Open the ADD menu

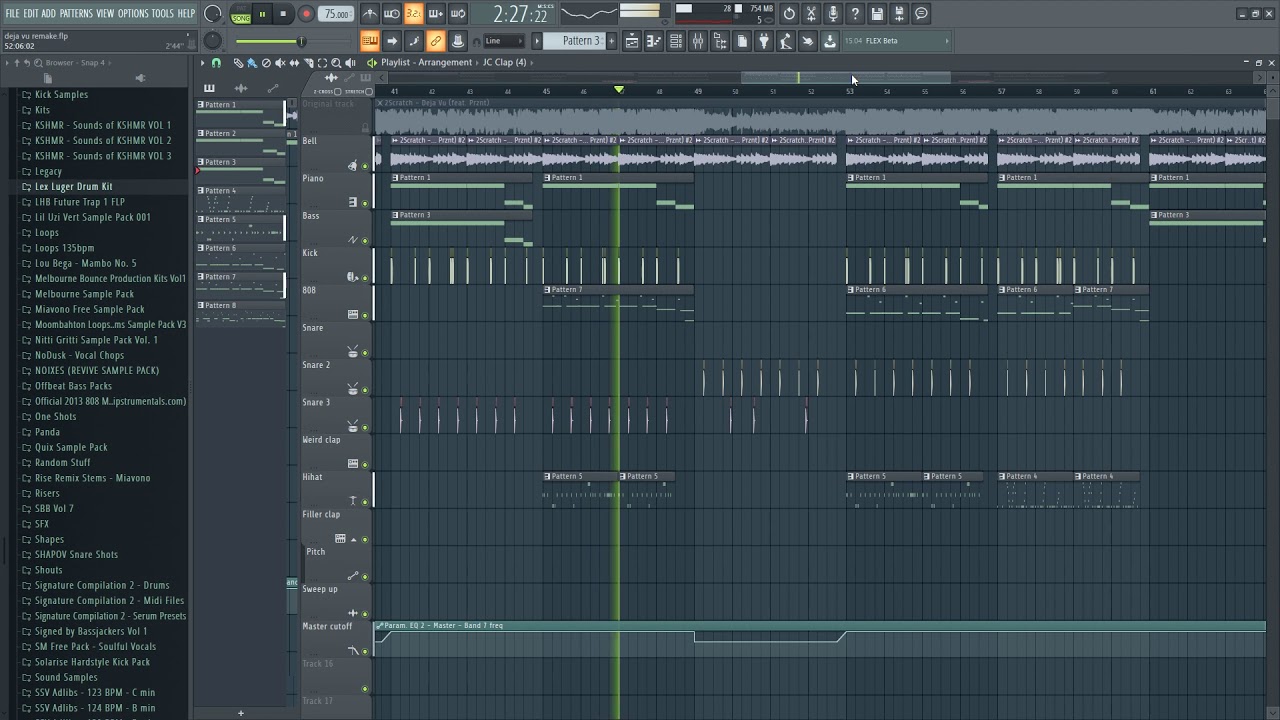(49, 13)
